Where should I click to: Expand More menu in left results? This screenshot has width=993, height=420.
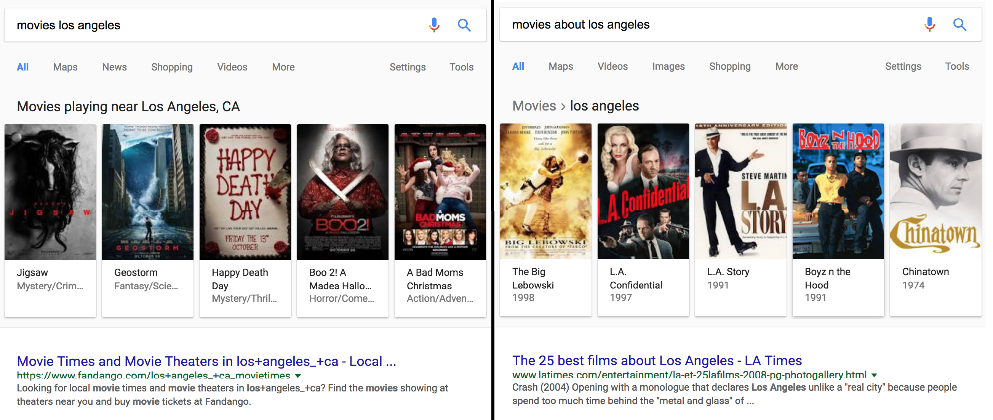[283, 67]
